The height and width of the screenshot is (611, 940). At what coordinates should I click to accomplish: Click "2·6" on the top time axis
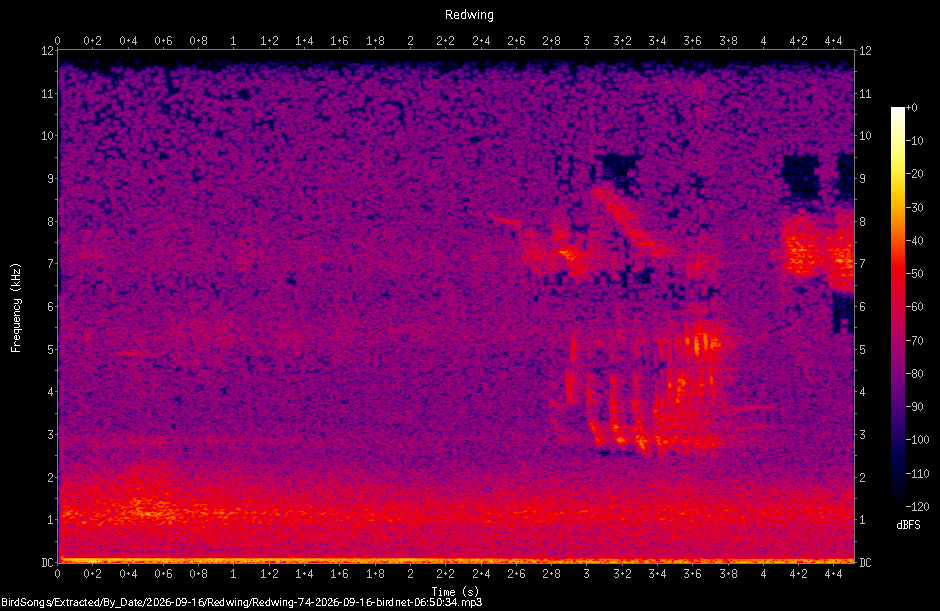click(x=516, y=41)
